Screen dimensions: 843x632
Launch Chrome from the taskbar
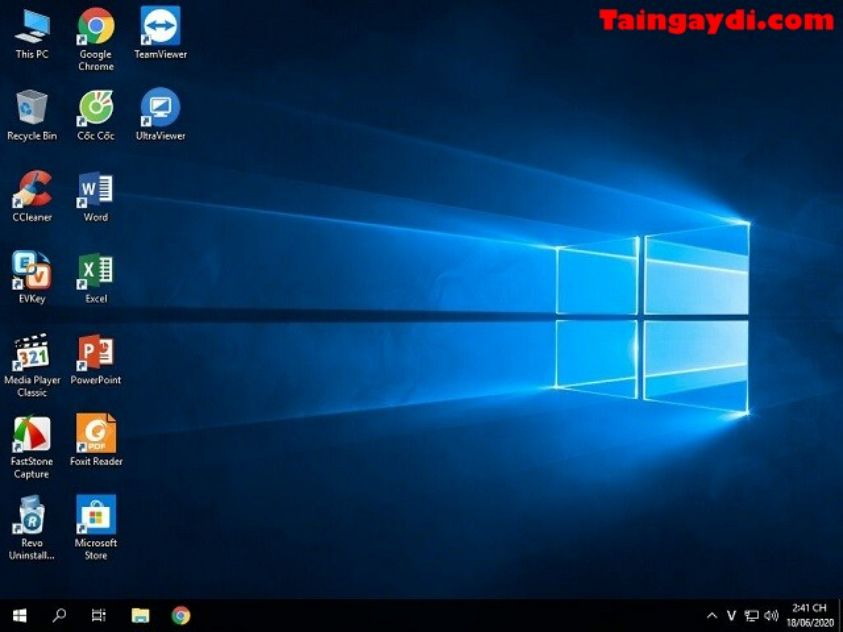click(181, 615)
